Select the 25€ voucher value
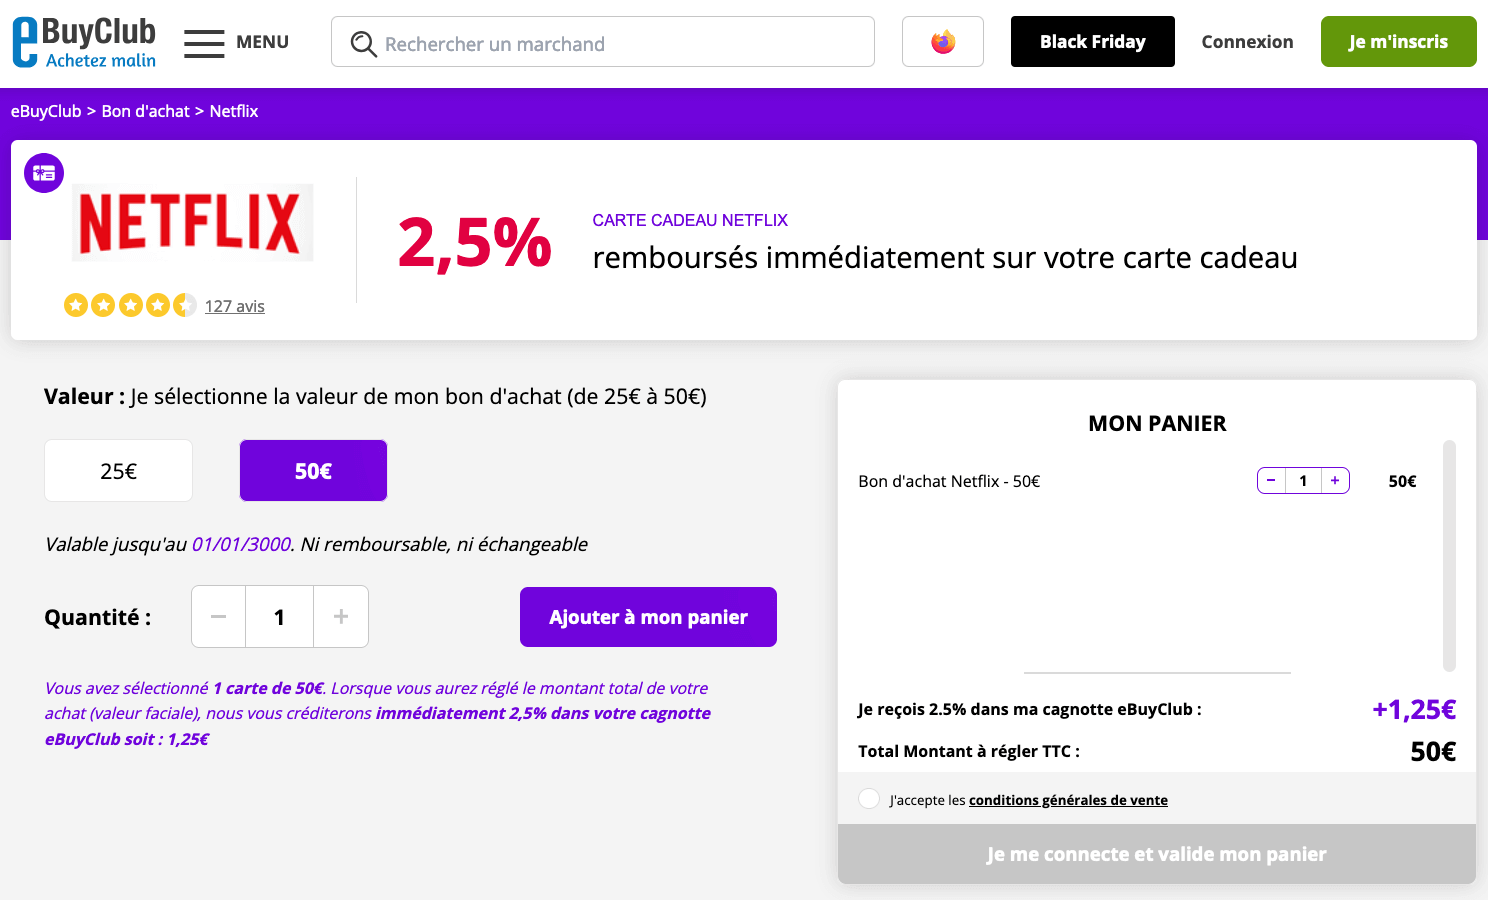Image resolution: width=1488 pixels, height=900 pixels. 118,471
